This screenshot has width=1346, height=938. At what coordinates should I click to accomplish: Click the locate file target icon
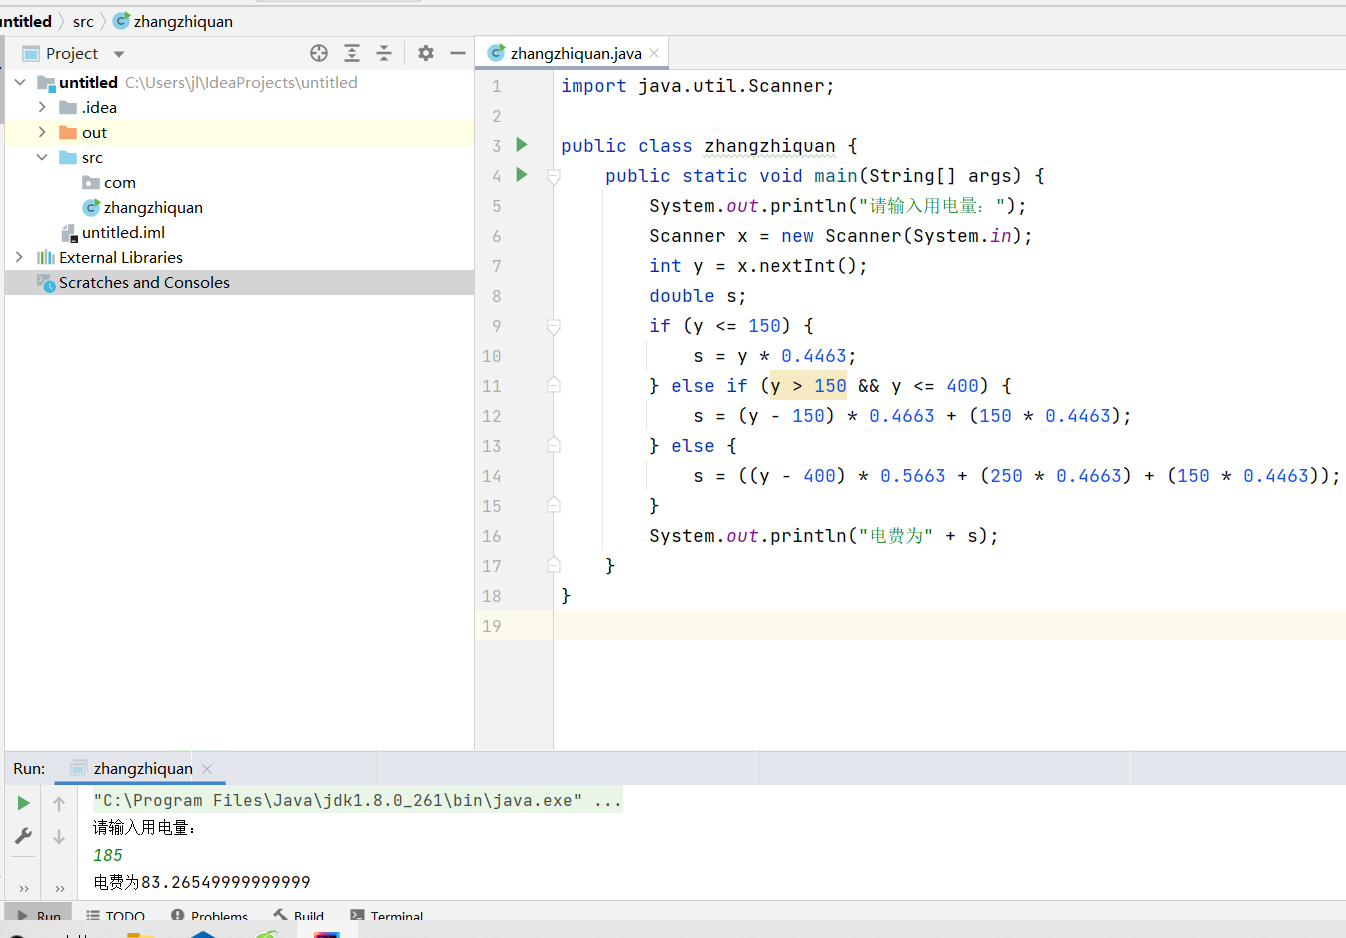319,53
